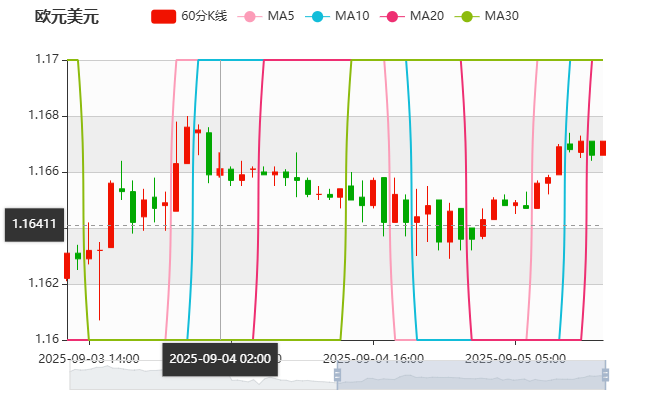The width and height of the screenshot is (670, 400).
Task: Toggle MA10 series by its text label
Action: pyautogui.click(x=352, y=17)
